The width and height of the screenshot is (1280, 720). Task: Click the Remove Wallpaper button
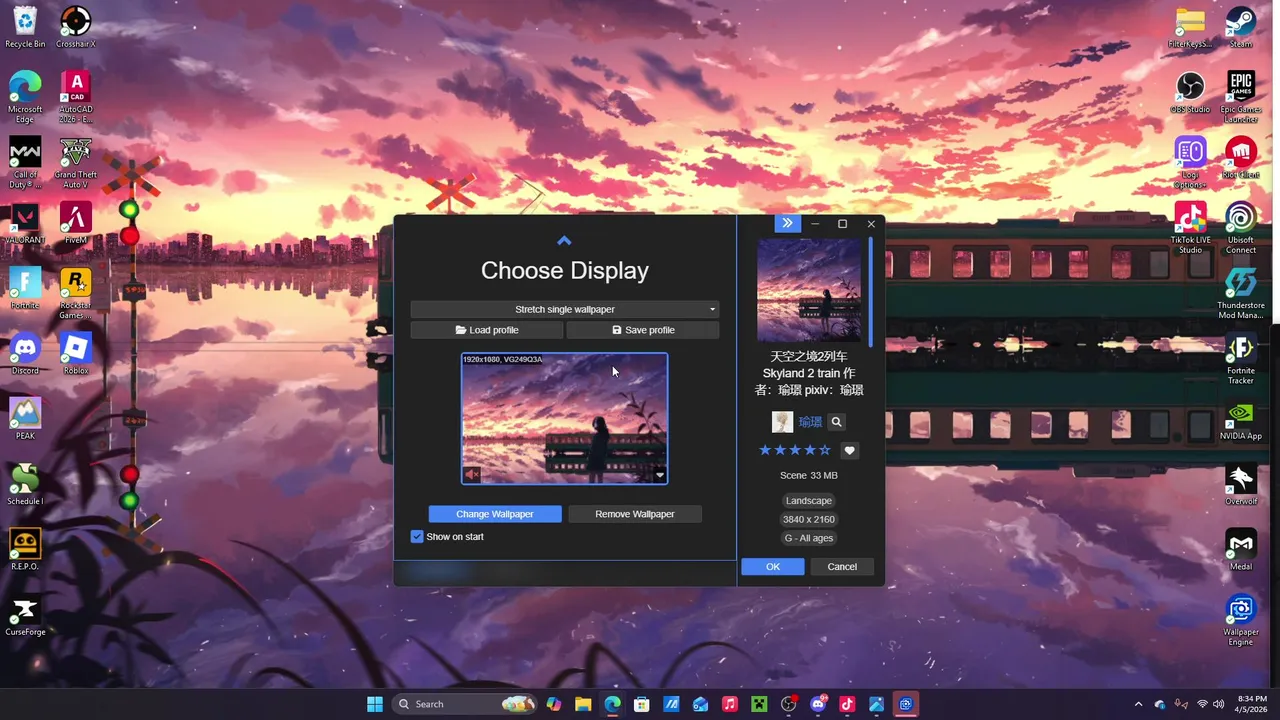(635, 514)
